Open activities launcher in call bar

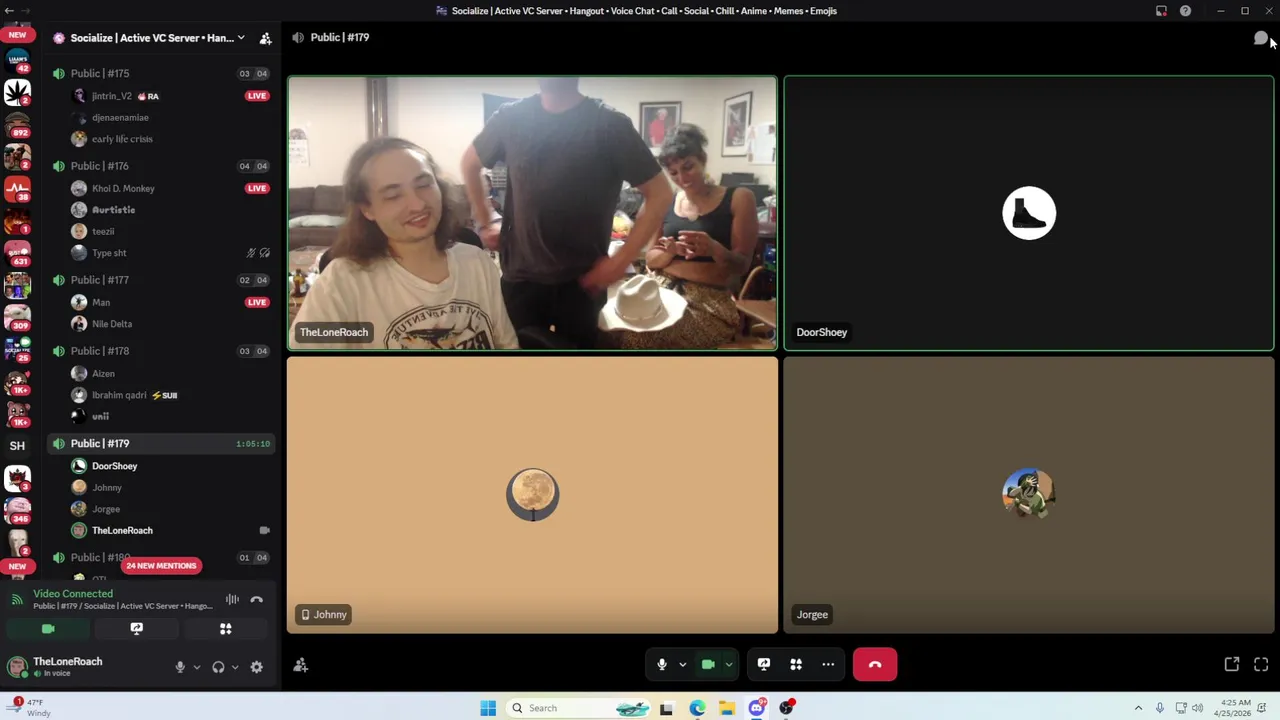coord(796,664)
